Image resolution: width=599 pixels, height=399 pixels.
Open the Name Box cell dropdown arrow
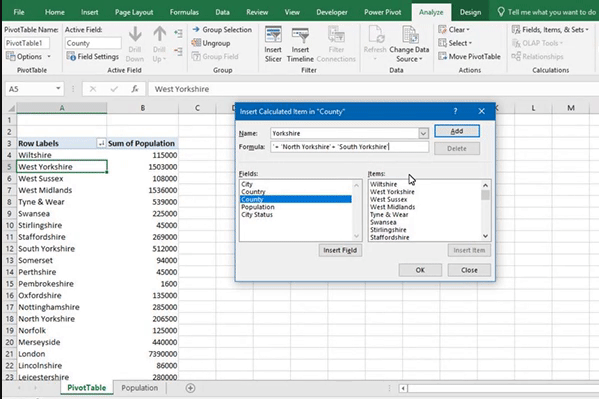tap(58, 89)
